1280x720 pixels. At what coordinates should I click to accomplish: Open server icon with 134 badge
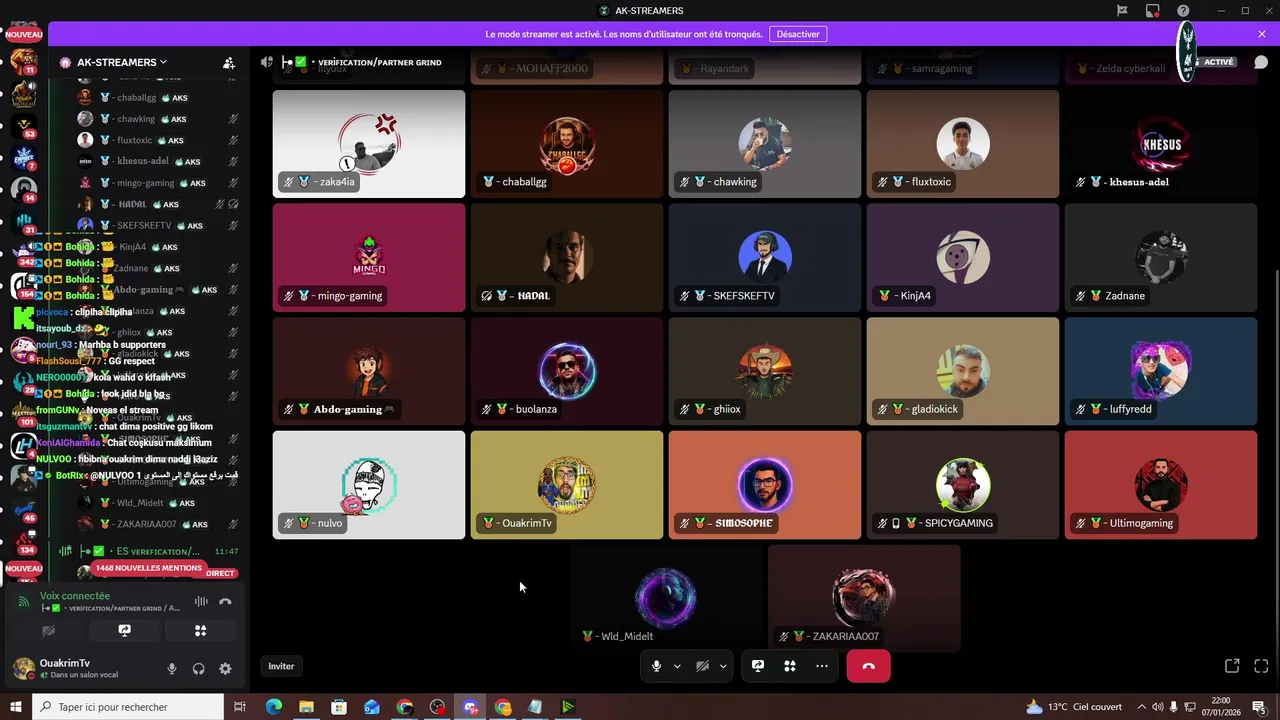pos(24,541)
